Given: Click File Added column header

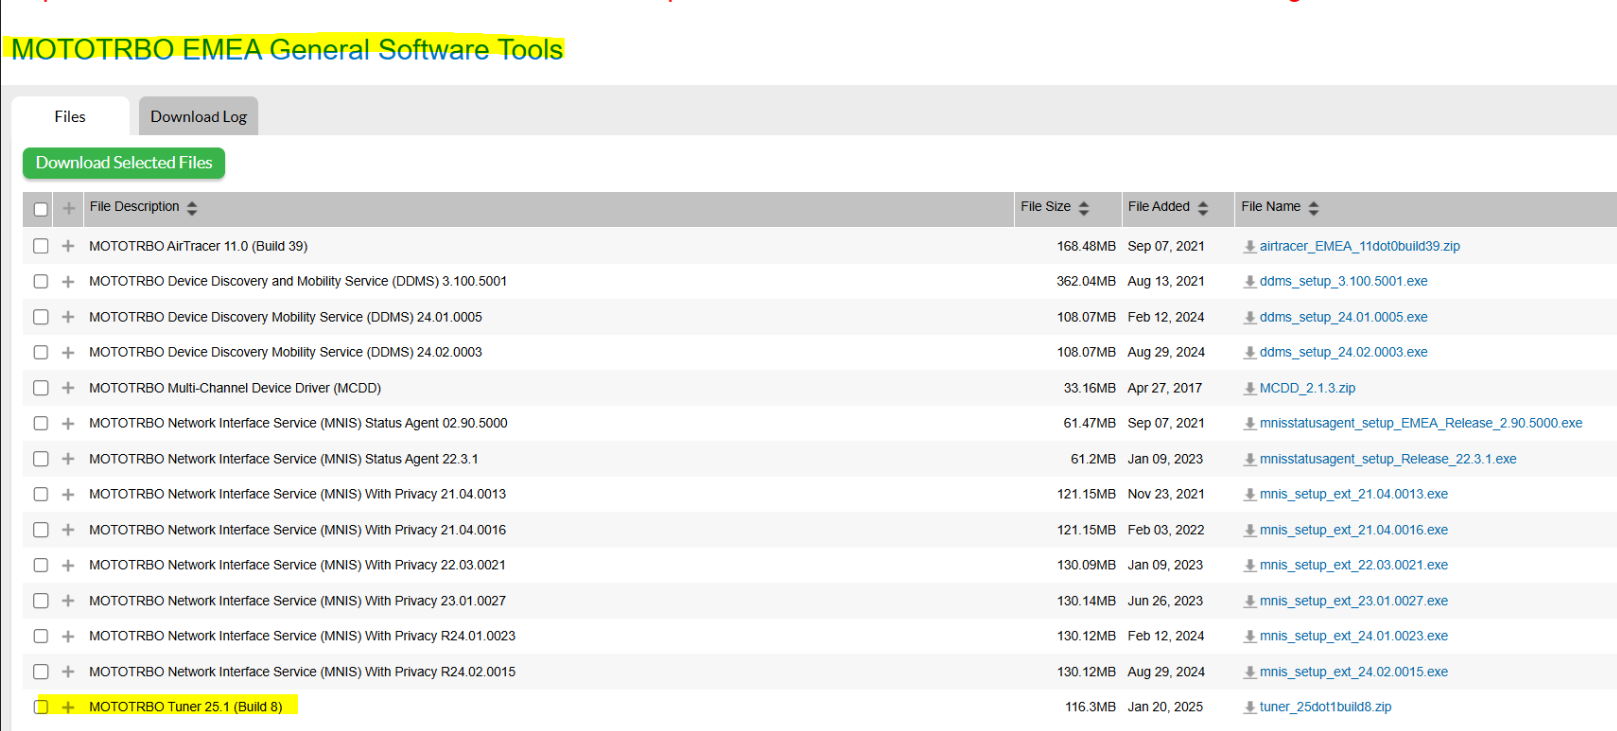Looking at the screenshot, I should [1158, 207].
